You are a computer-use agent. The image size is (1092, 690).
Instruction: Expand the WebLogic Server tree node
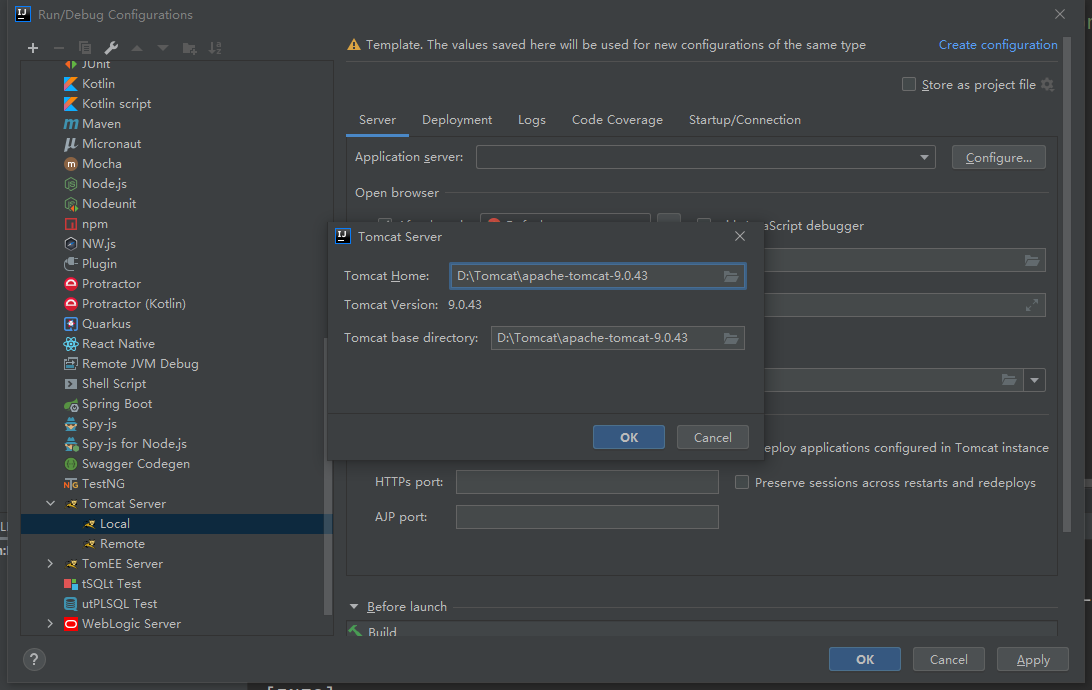coord(50,624)
